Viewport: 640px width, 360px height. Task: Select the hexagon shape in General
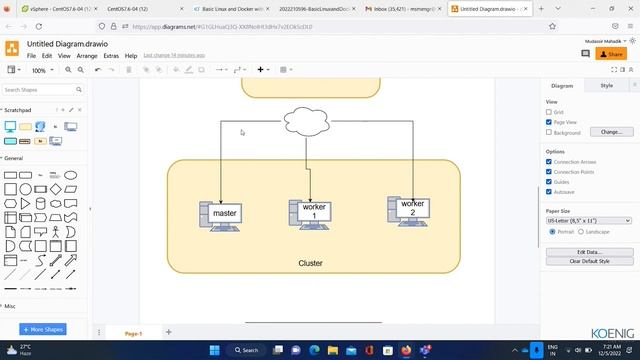pyautogui.click(x=10, y=203)
